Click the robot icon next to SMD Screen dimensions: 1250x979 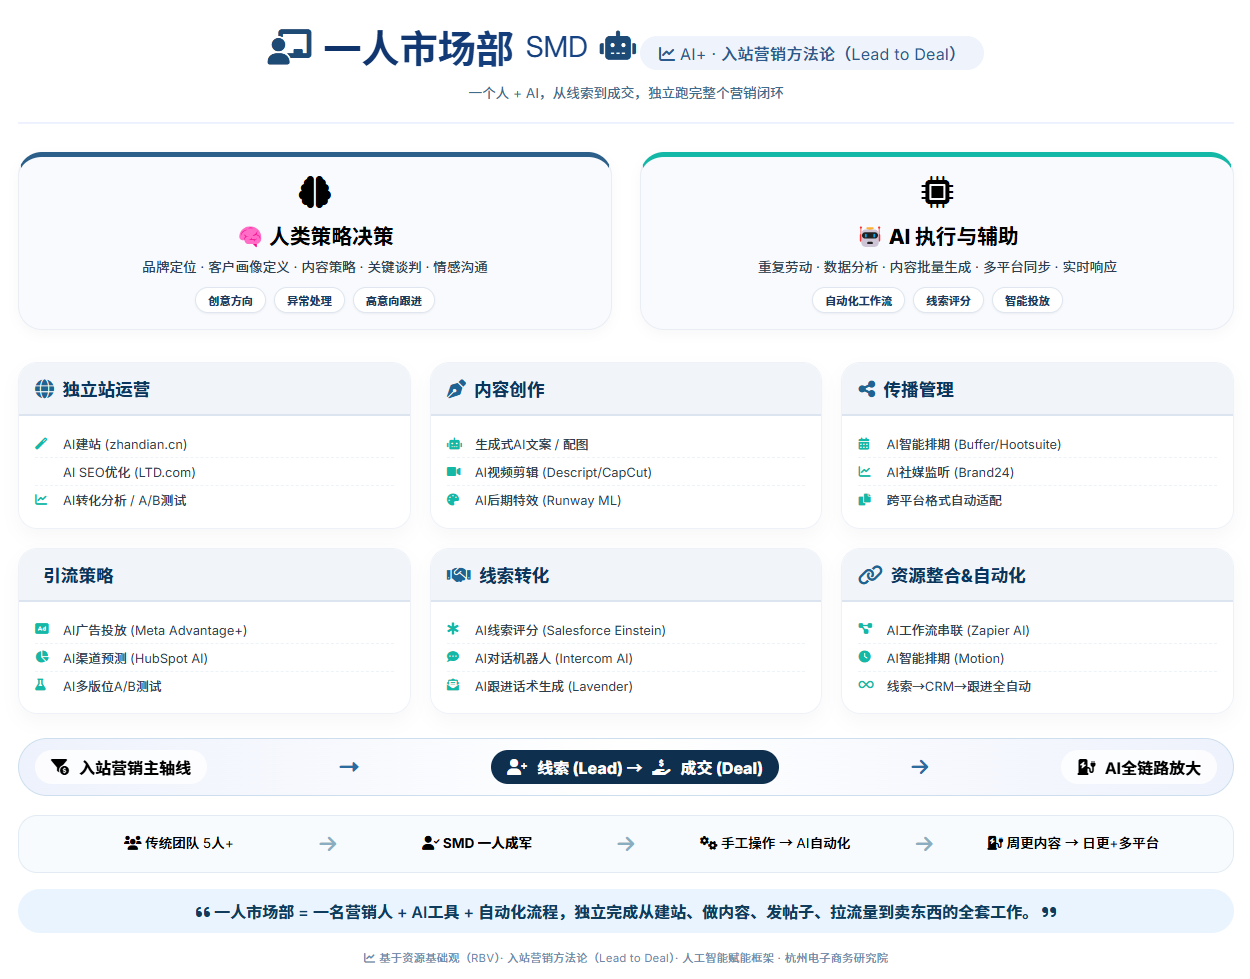point(617,46)
